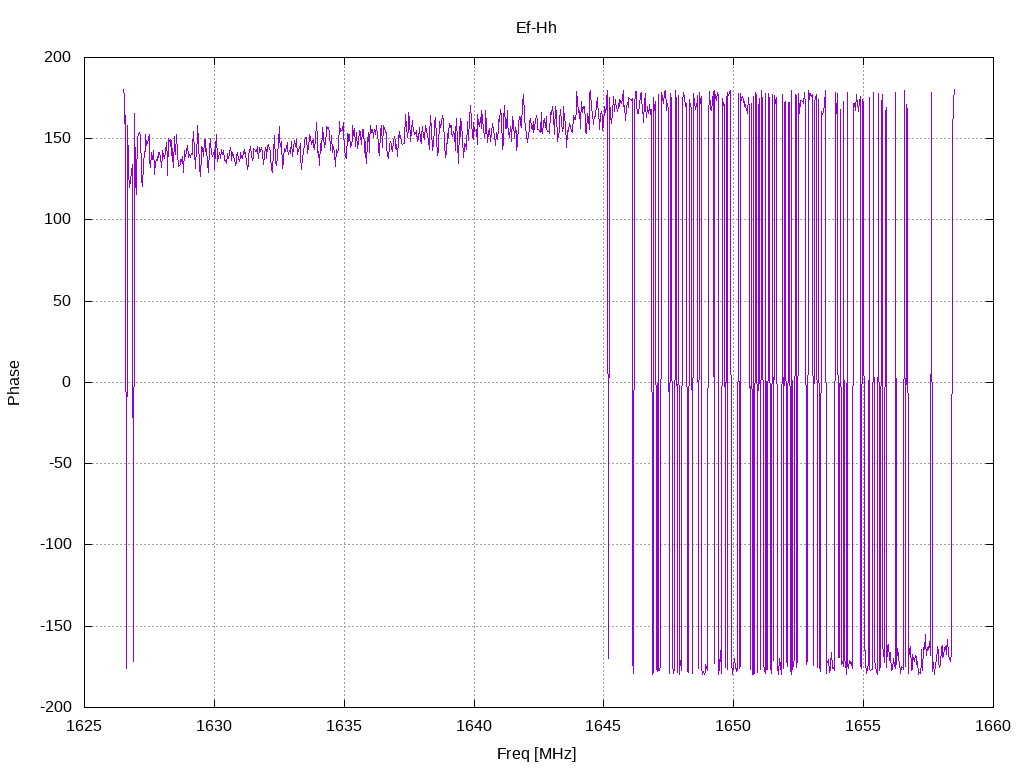Click the y-axis tick label 200
The height and width of the screenshot is (768, 1024).
[x=57, y=57]
